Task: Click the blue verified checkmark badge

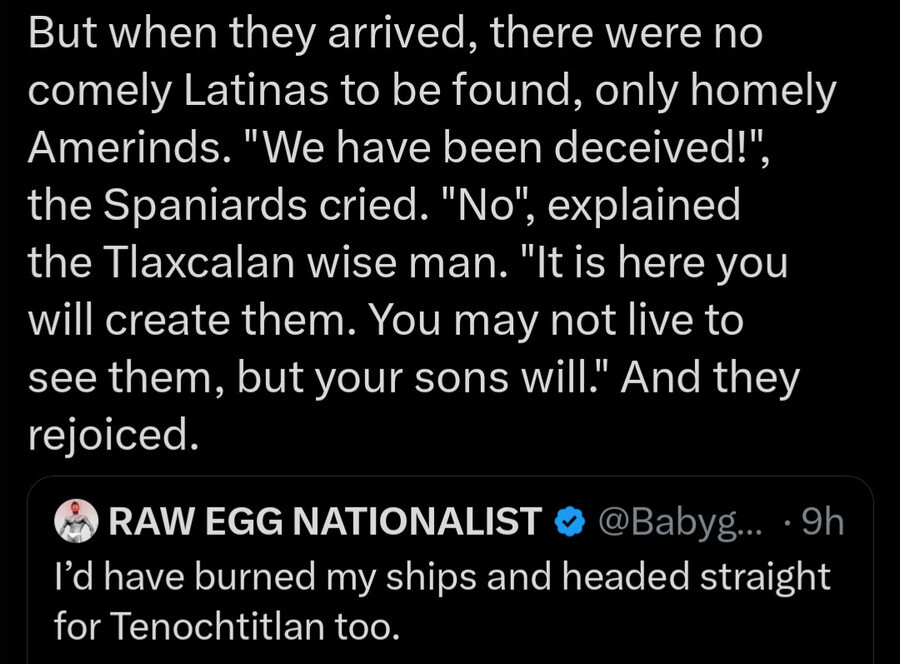Action: (x=569, y=522)
